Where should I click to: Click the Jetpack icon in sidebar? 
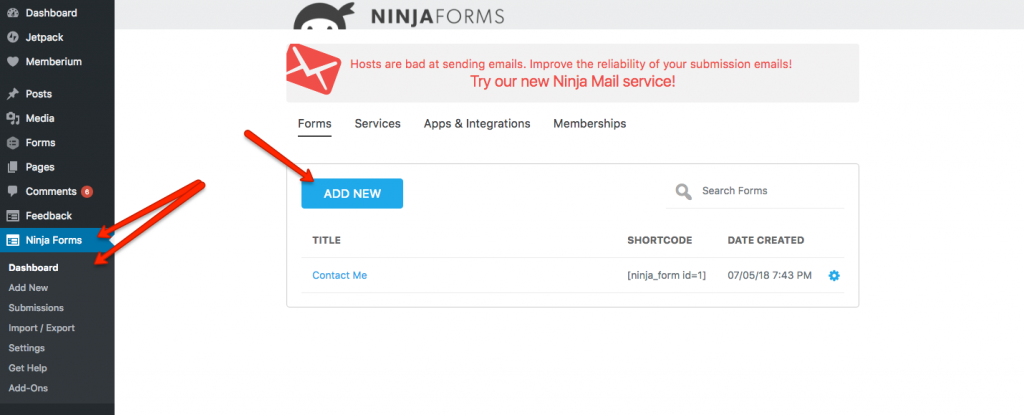[x=12, y=37]
